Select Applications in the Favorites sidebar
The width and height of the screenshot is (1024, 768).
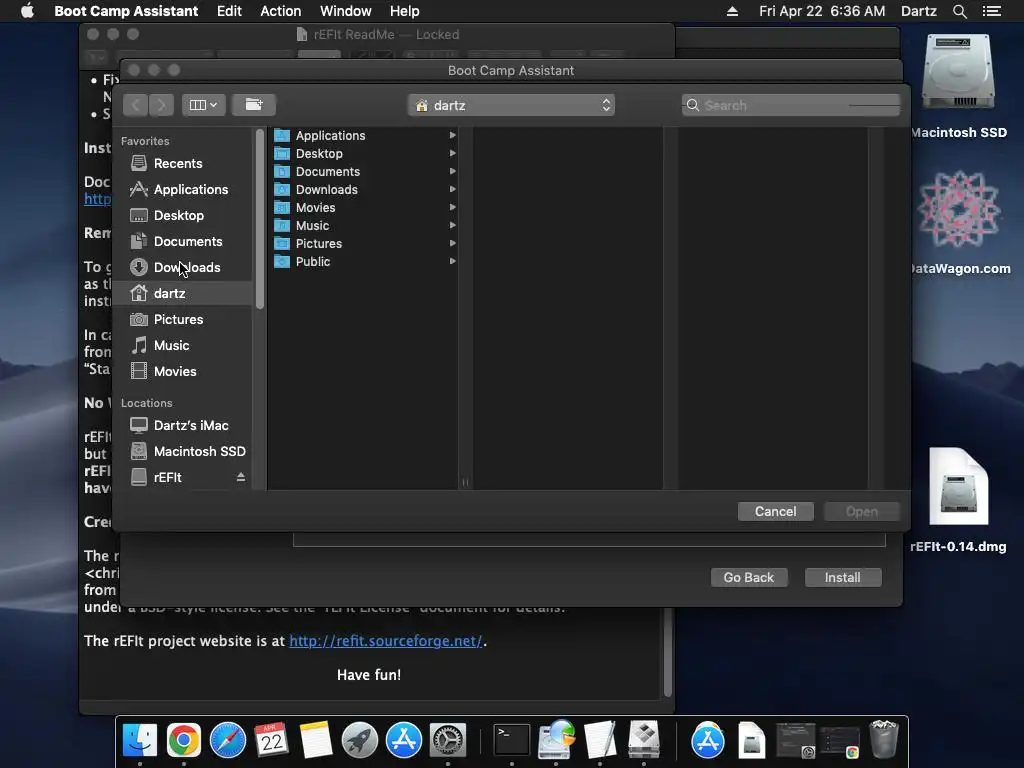[x=184, y=189]
